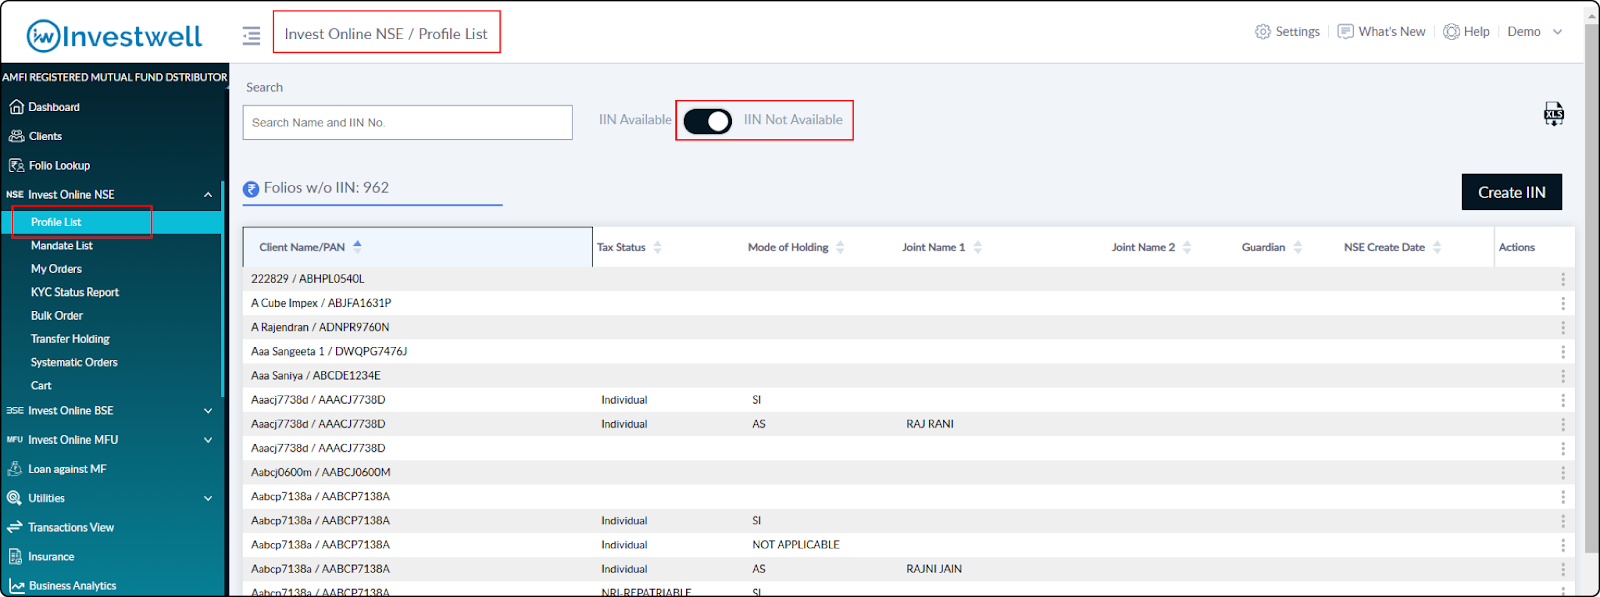Click the Clients sidebar label
1600x597 pixels.
click(x=45, y=136)
